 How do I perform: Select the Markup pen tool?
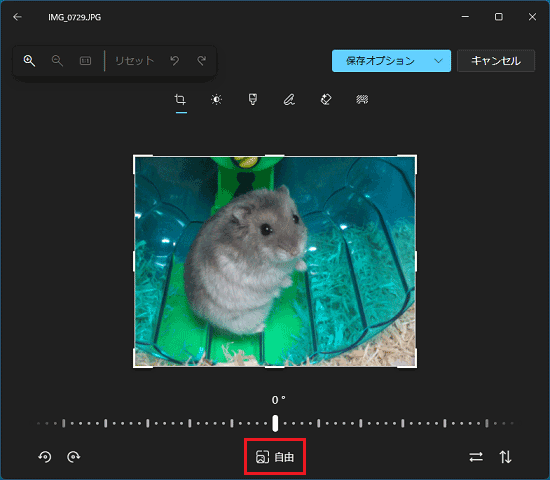coord(289,100)
